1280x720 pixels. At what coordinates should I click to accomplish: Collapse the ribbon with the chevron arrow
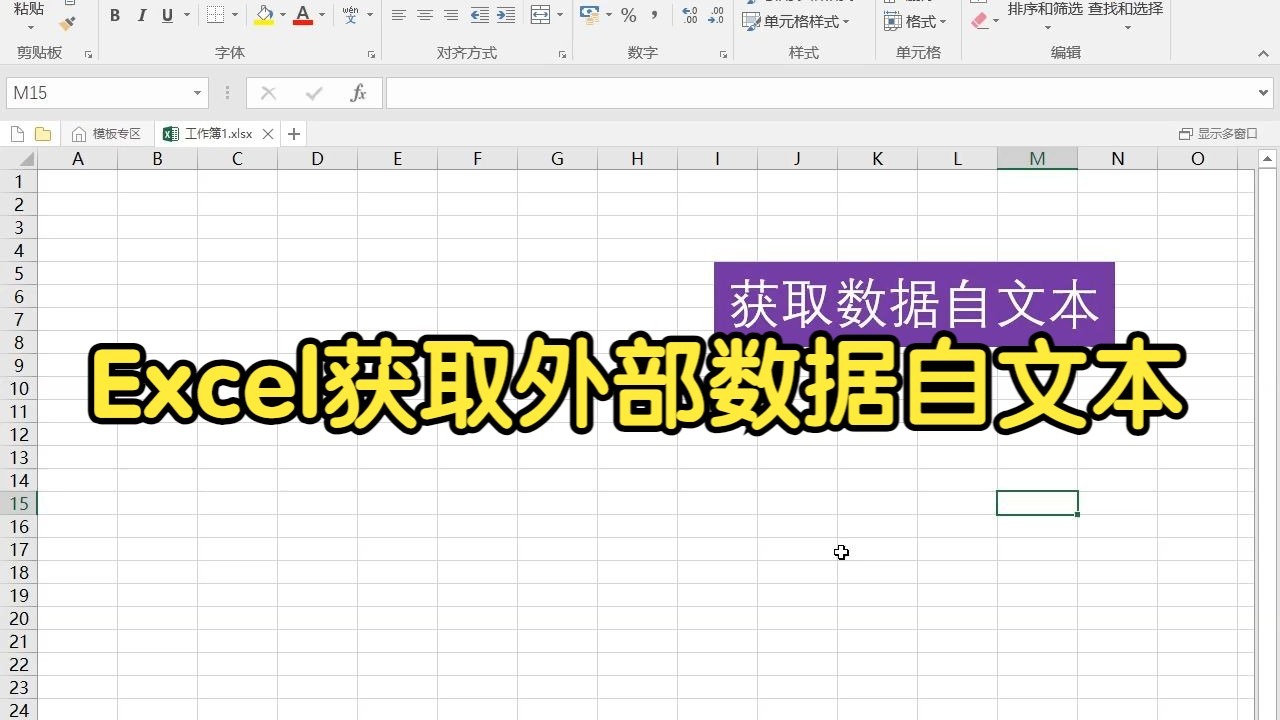pos(1263,54)
